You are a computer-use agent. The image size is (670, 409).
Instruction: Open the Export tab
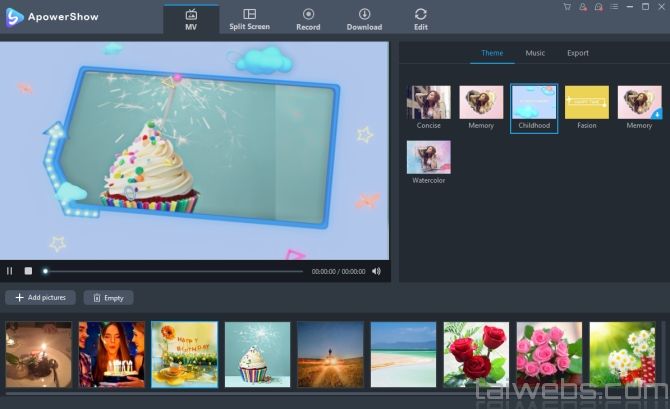coord(578,53)
